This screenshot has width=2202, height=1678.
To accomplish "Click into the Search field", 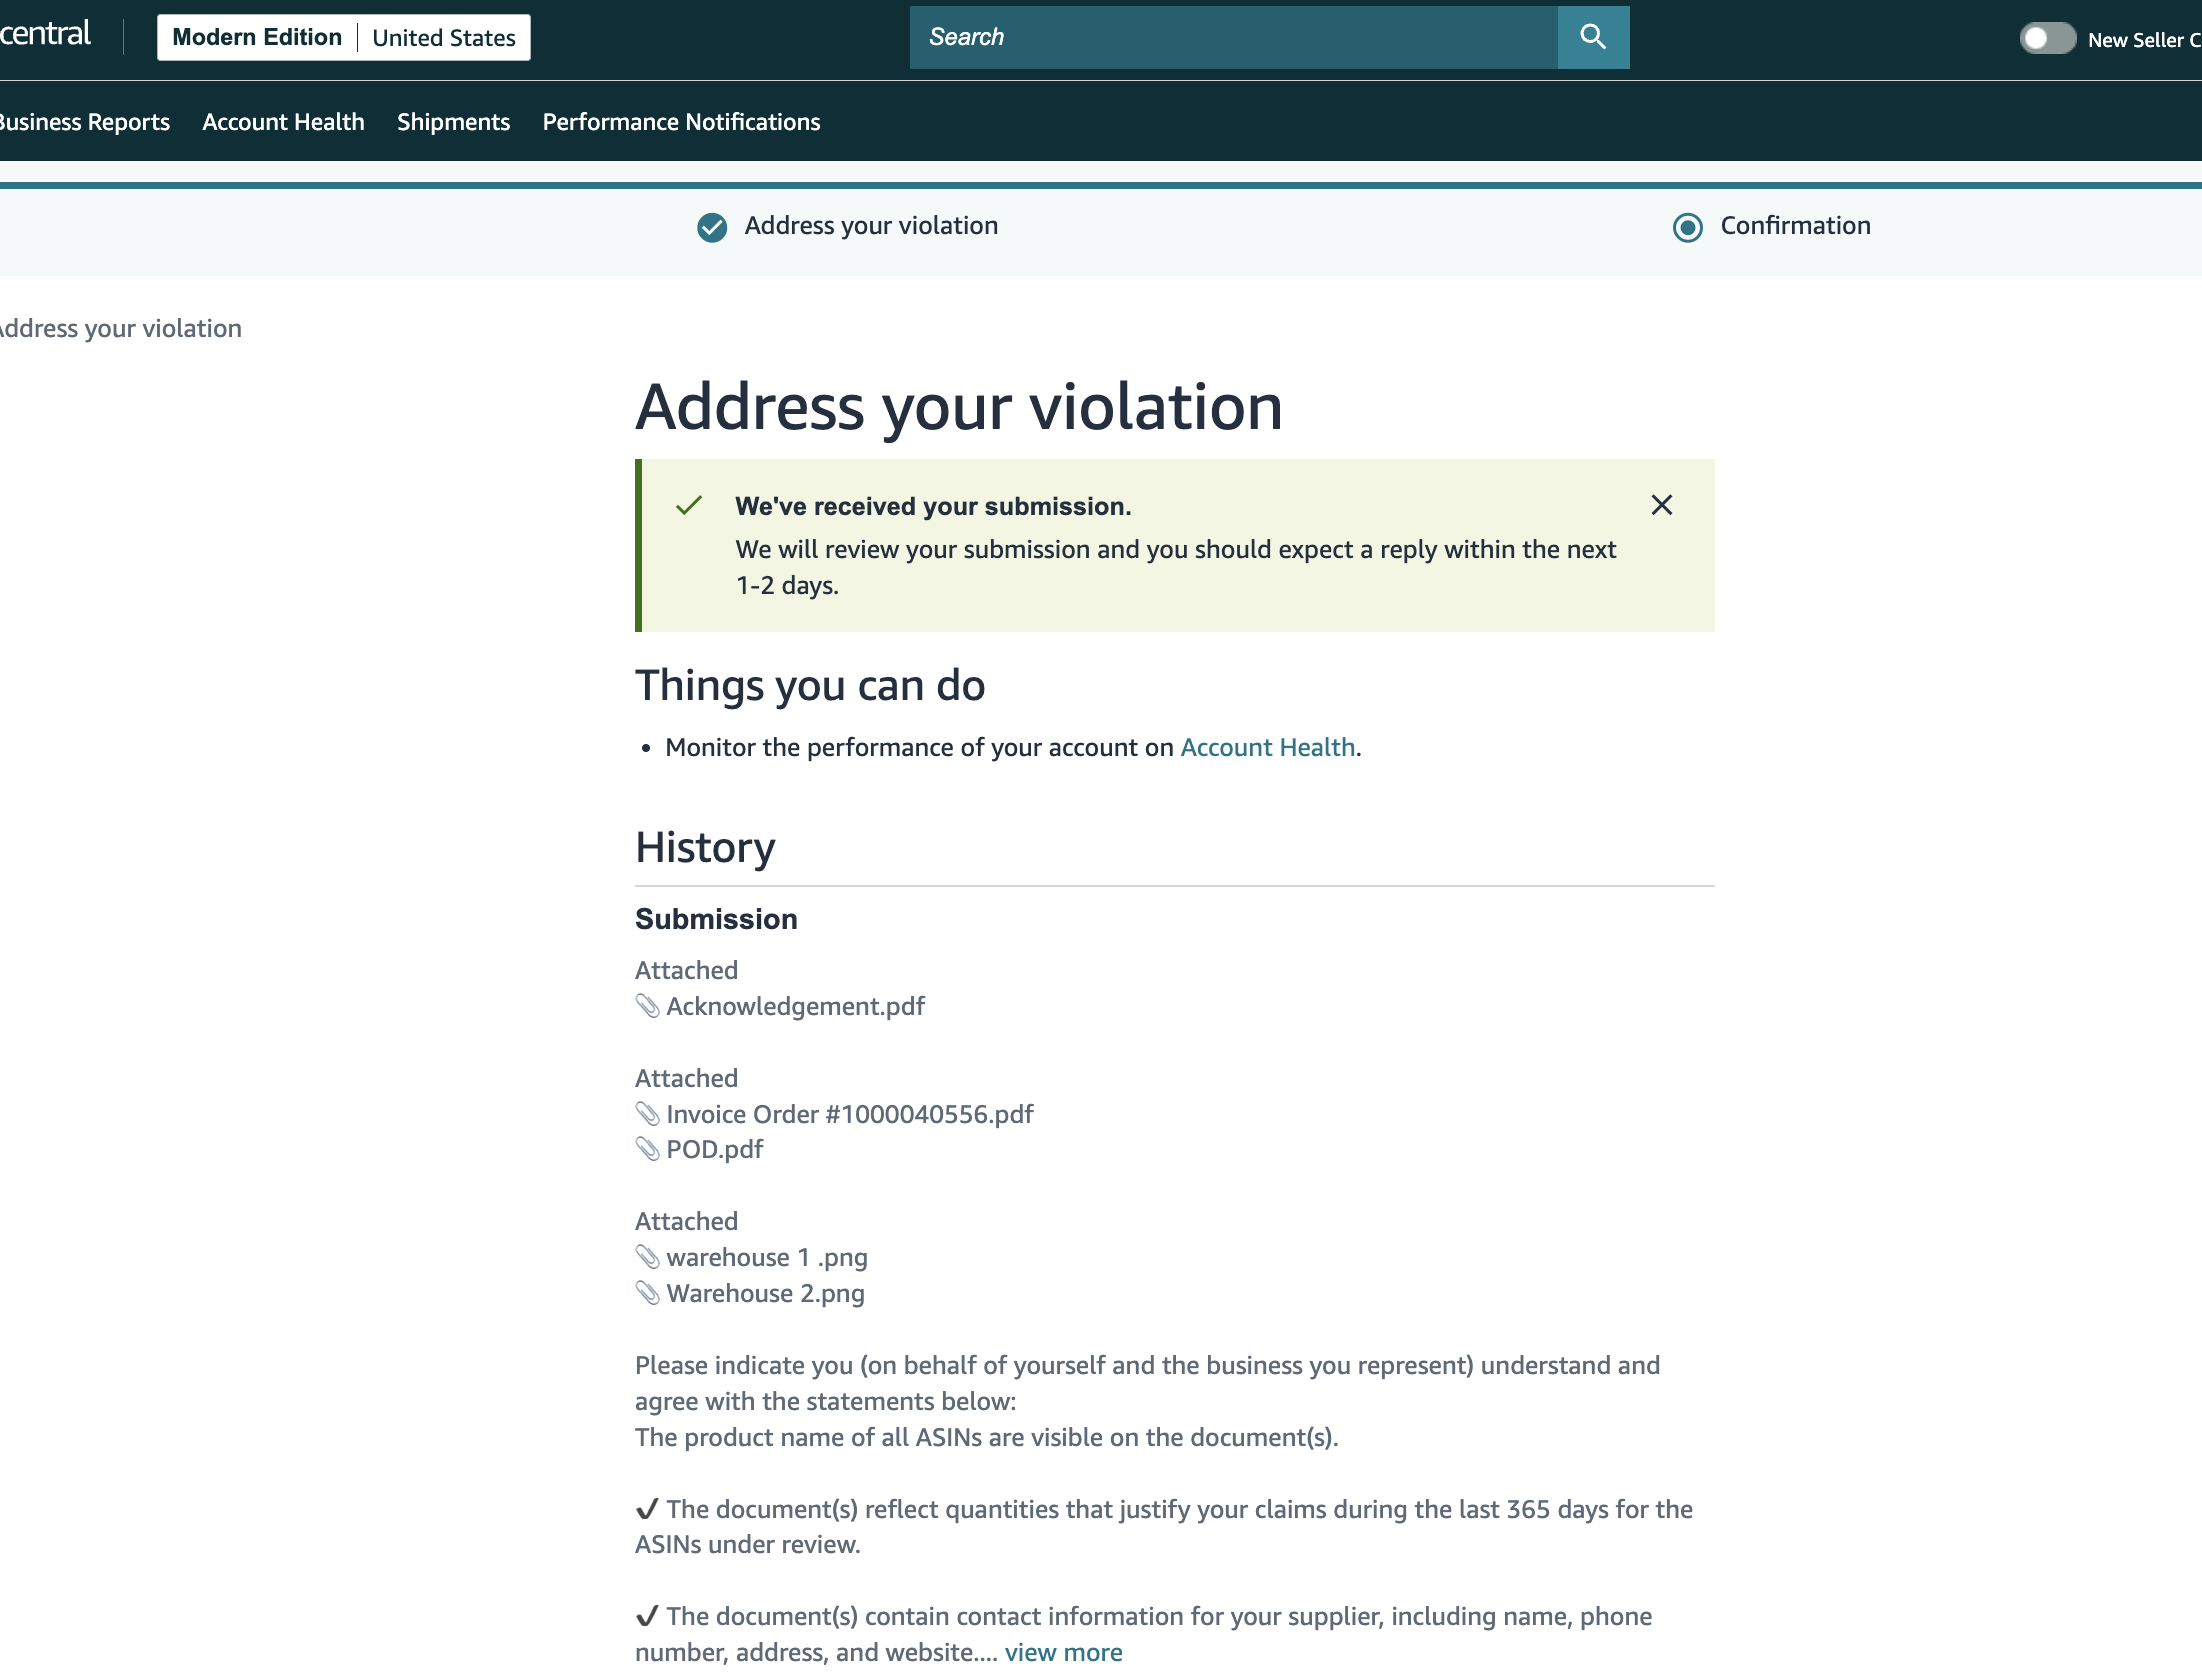I will pos(1234,37).
